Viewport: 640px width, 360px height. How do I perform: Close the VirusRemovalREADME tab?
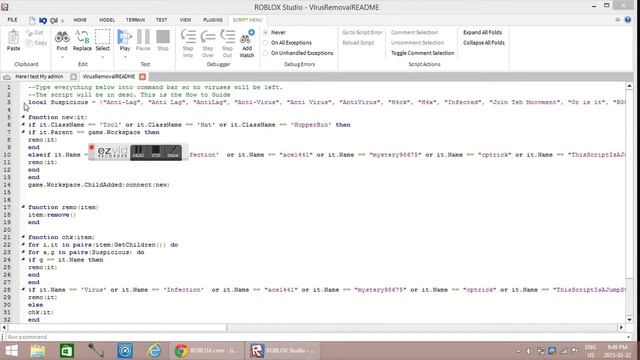142,76
